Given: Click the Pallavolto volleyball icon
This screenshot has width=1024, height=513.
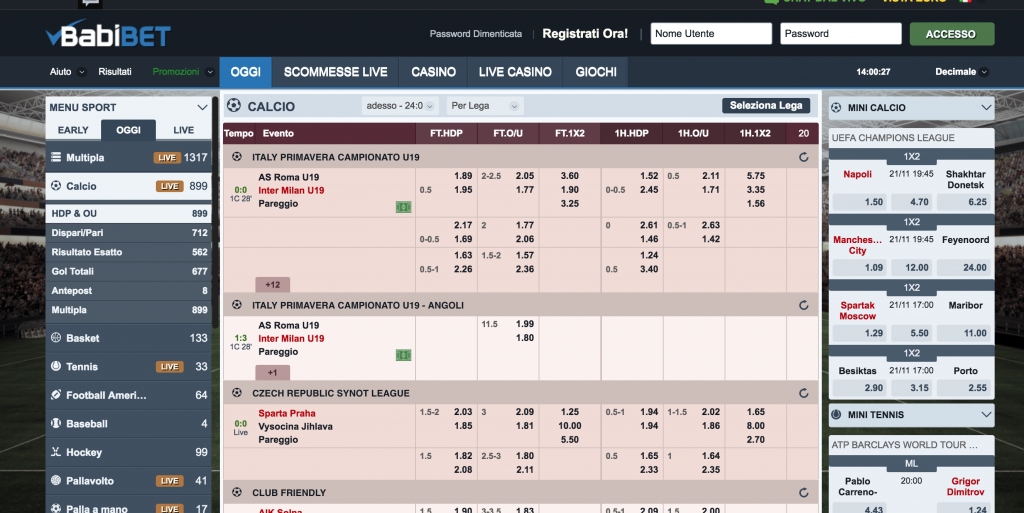Looking at the screenshot, I should point(56,480).
